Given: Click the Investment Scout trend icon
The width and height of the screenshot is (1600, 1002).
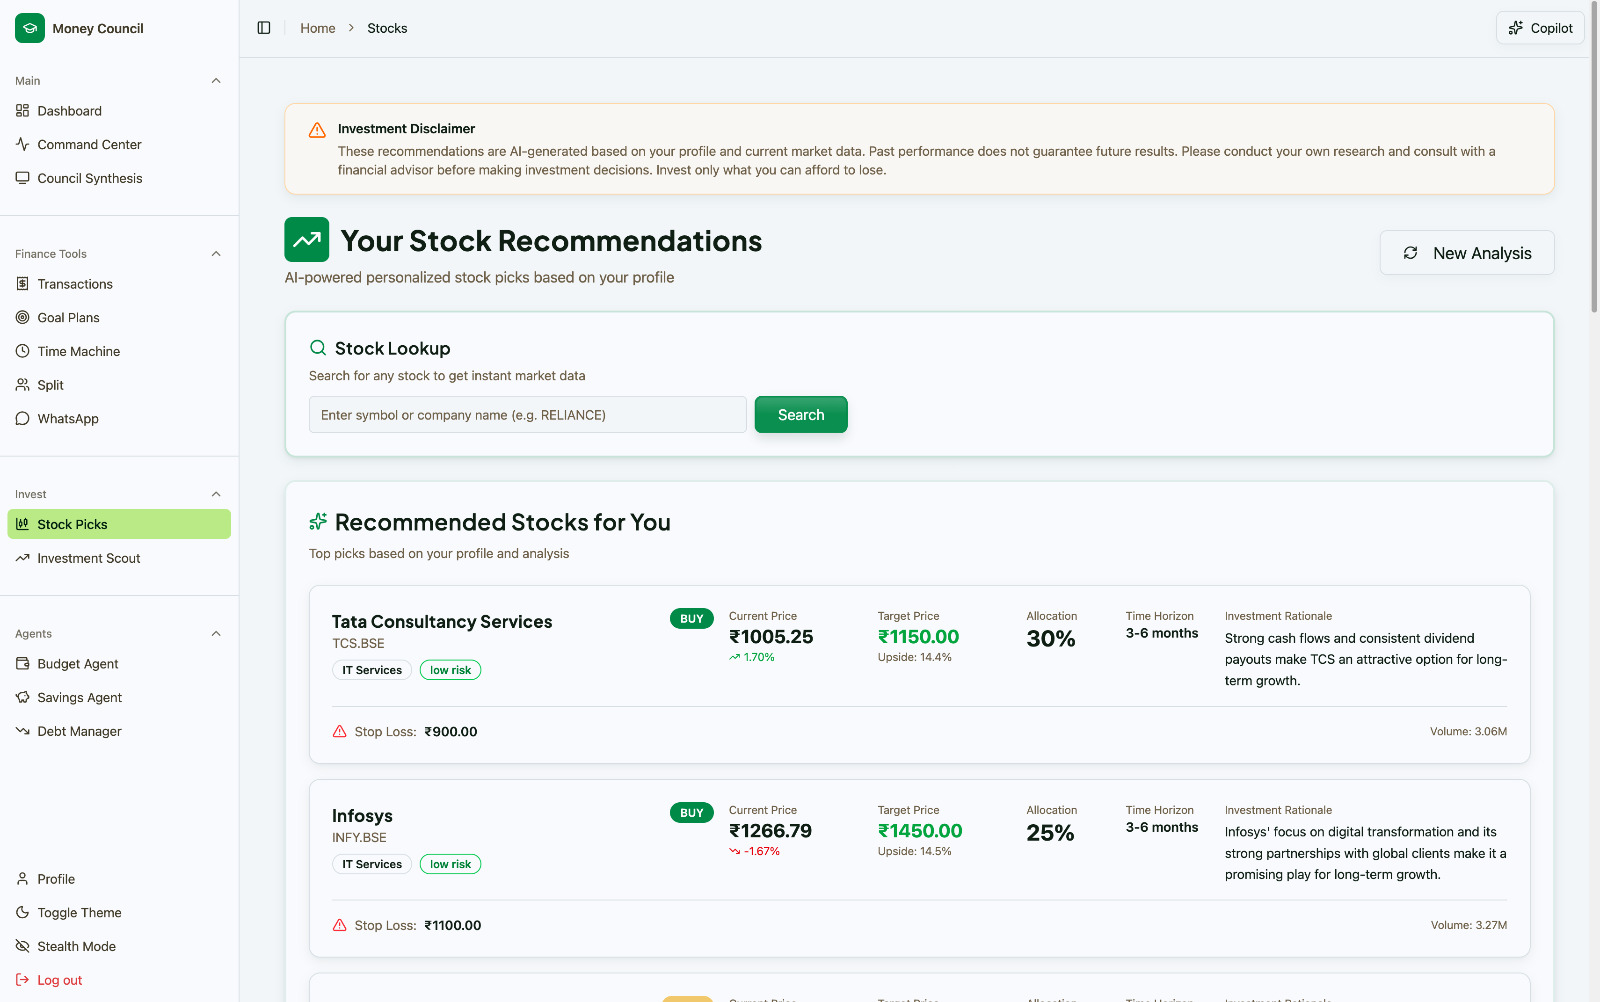Looking at the screenshot, I should (x=22, y=558).
